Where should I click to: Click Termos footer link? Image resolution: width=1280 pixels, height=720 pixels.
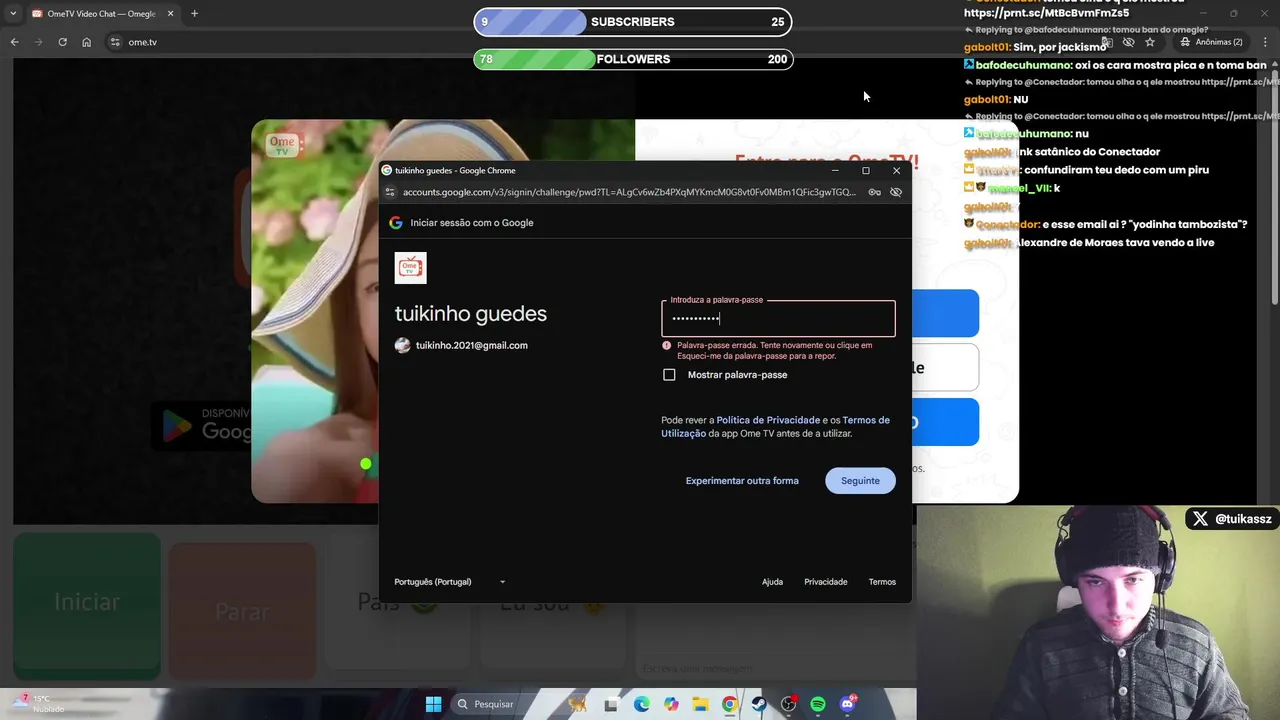(x=882, y=582)
